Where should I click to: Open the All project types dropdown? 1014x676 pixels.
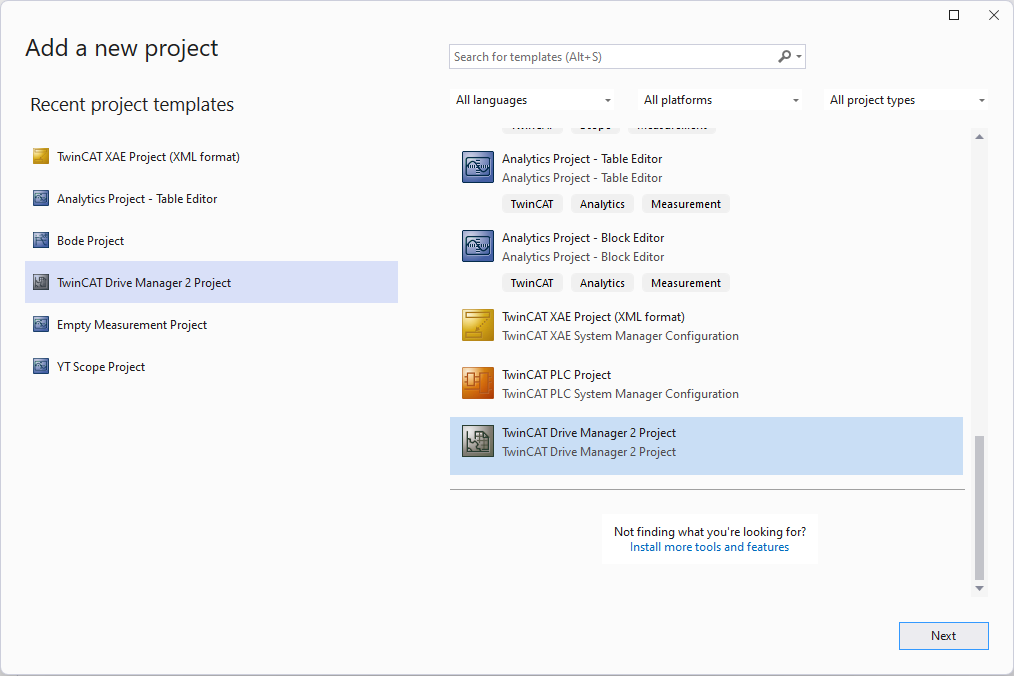coord(906,100)
